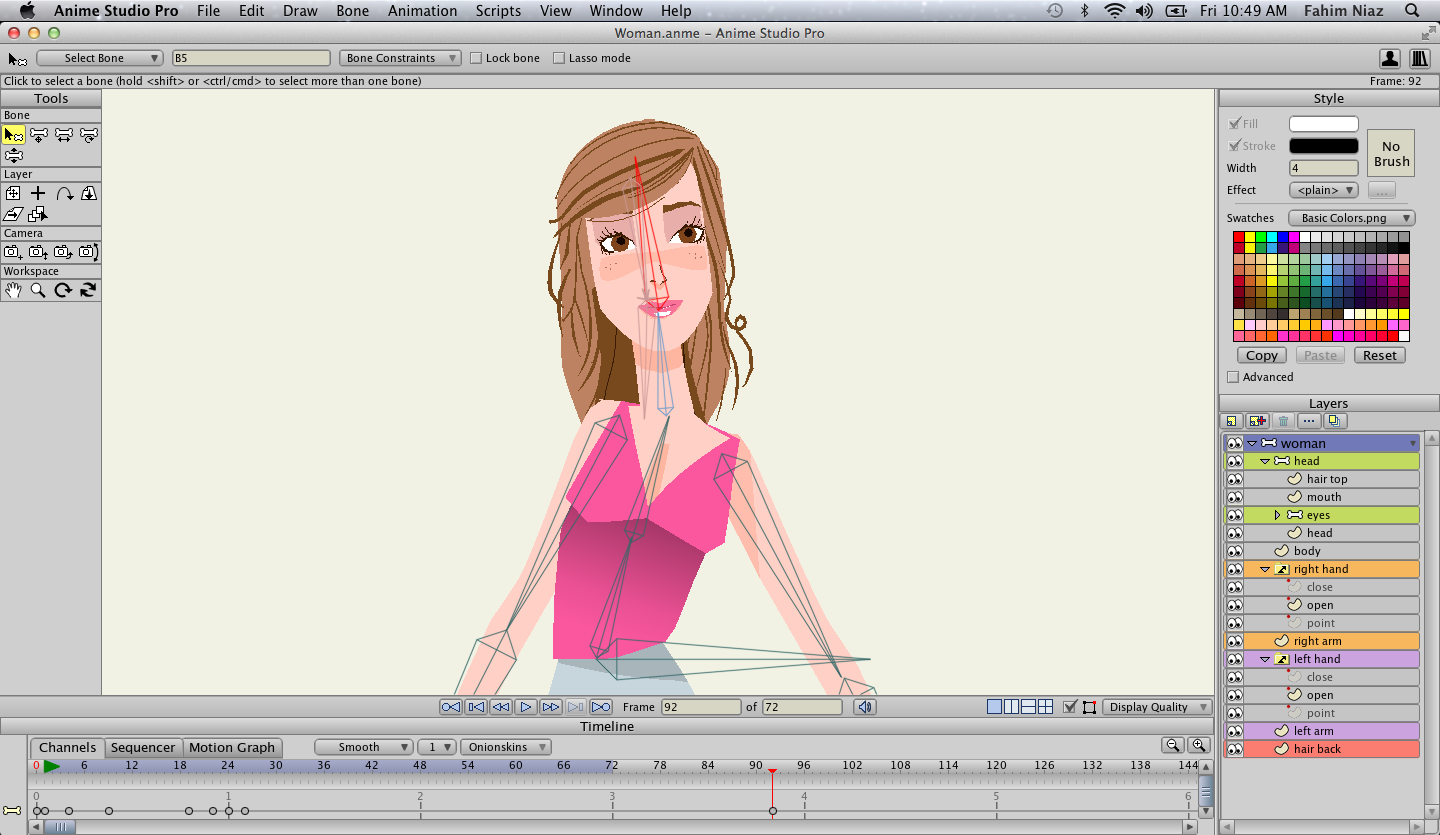Select the Zoom Workspace magnifier tool
The image size is (1440, 835).
click(38, 290)
